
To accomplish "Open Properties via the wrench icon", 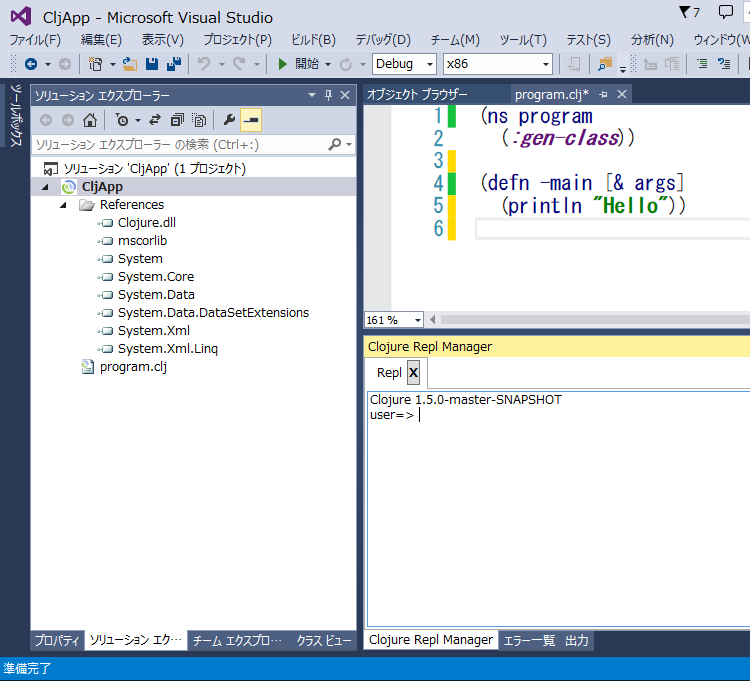I will click(229, 120).
